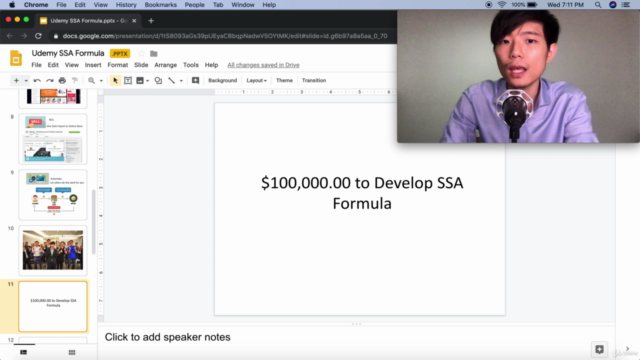Viewport: 640px width, 360px height.
Task: Click the browser reload icon
Action: click(x=38, y=36)
